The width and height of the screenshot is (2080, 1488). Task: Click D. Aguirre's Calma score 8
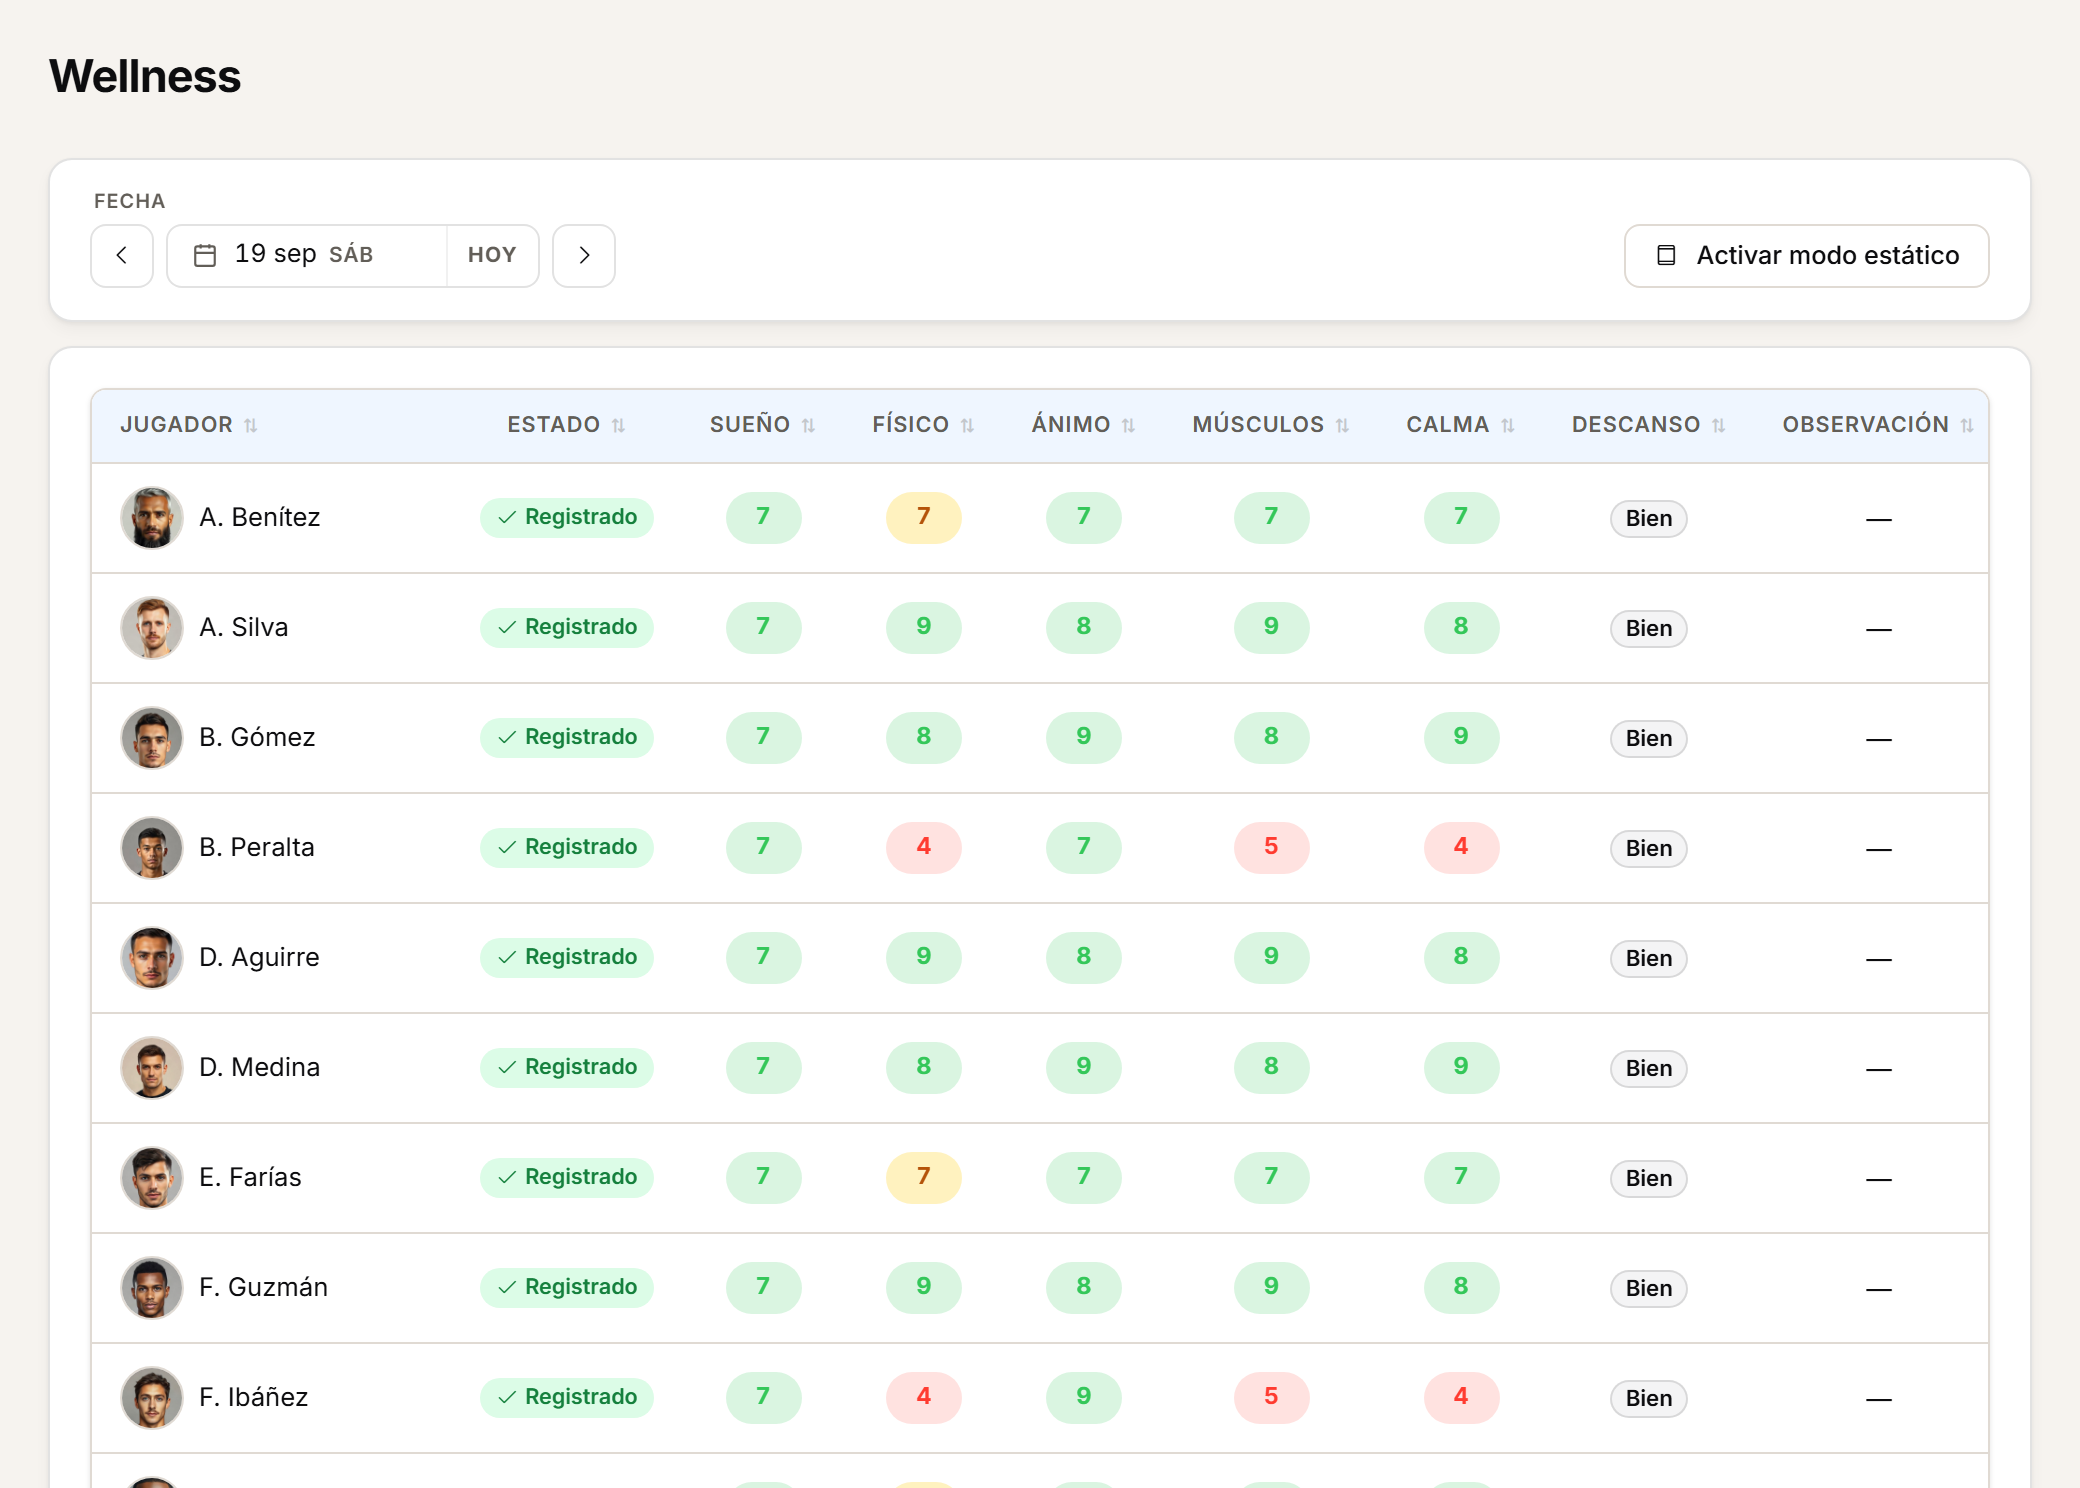pyautogui.click(x=1461, y=957)
